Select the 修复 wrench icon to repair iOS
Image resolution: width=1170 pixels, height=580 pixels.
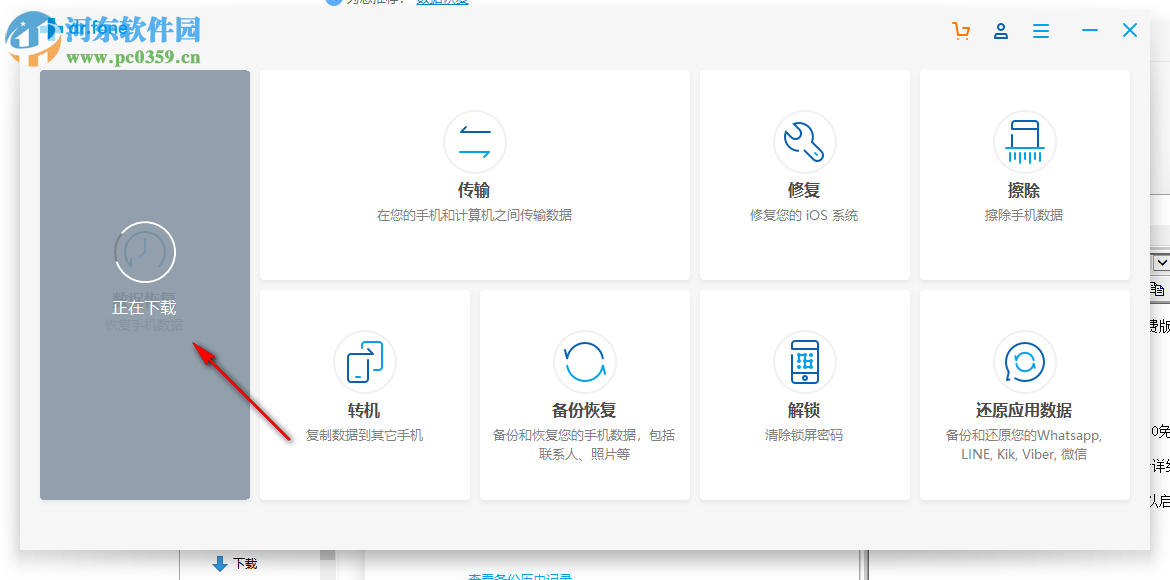pos(804,142)
